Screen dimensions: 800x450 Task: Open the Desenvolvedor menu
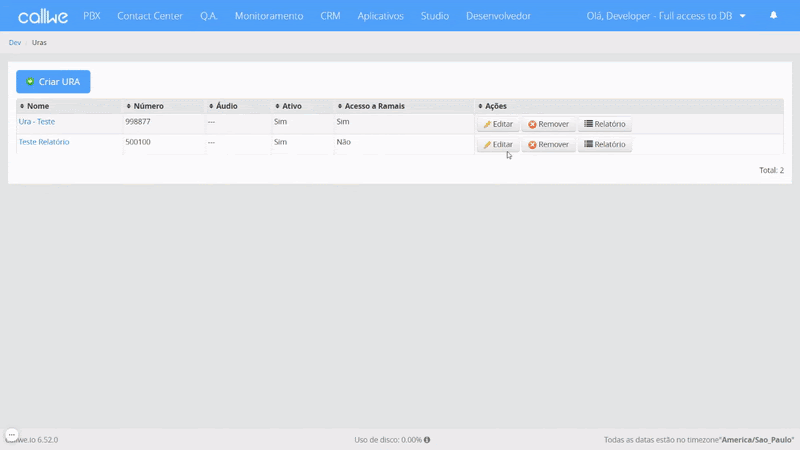point(498,16)
